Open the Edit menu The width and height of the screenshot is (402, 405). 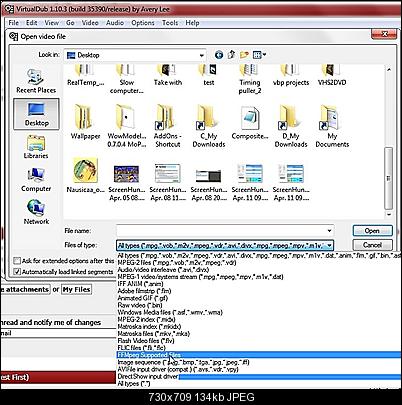(x=31, y=23)
